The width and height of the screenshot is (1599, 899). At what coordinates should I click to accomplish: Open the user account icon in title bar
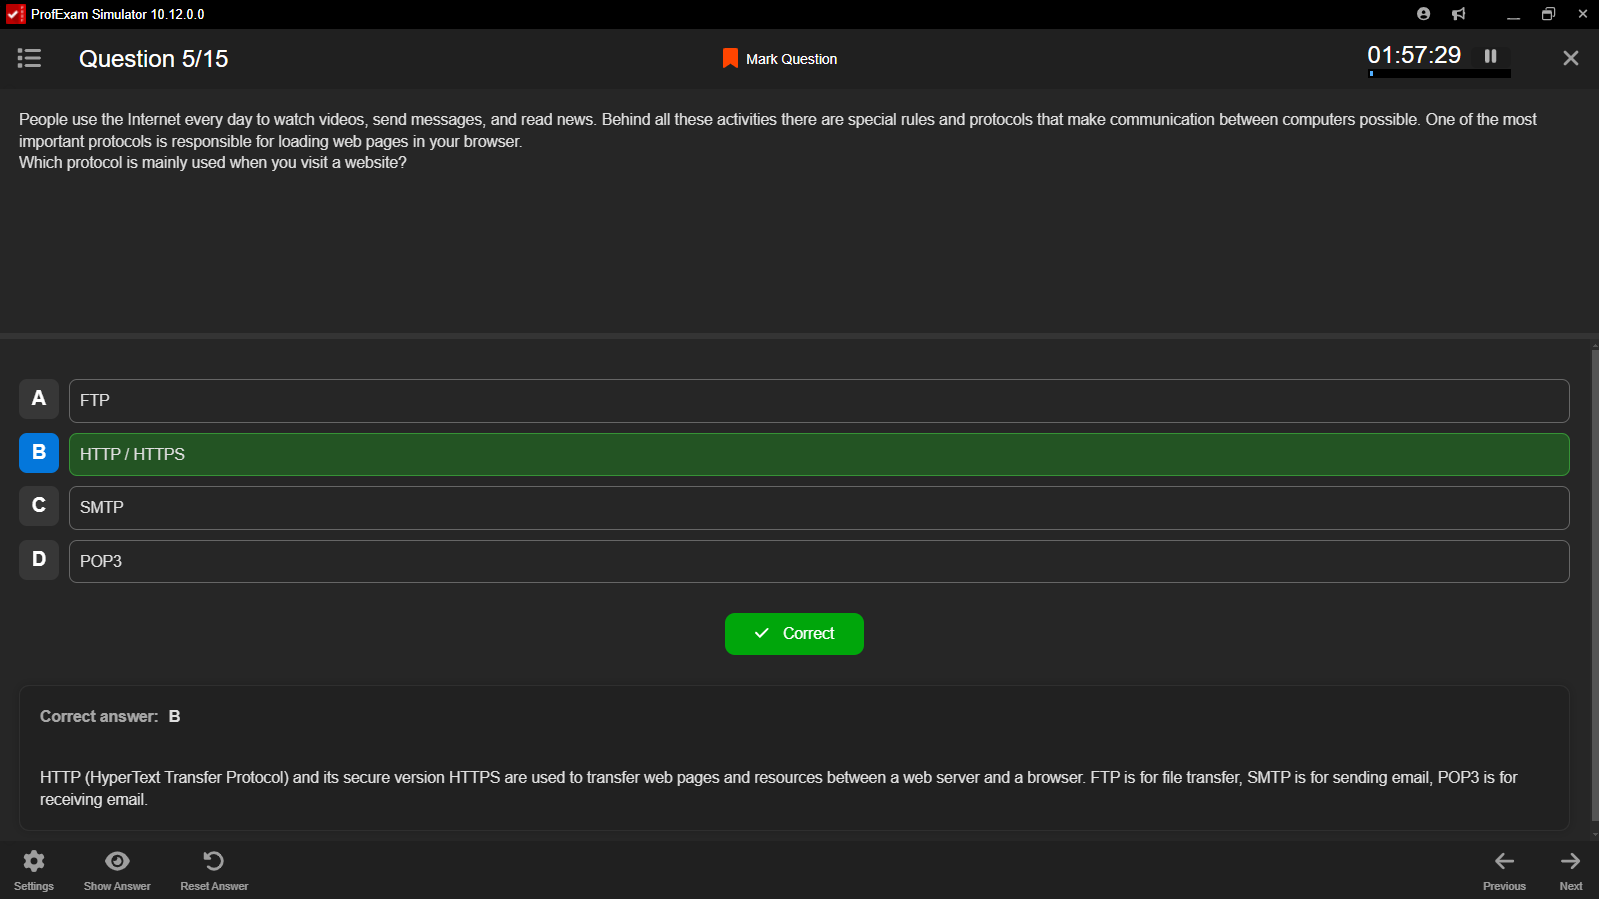click(x=1423, y=14)
